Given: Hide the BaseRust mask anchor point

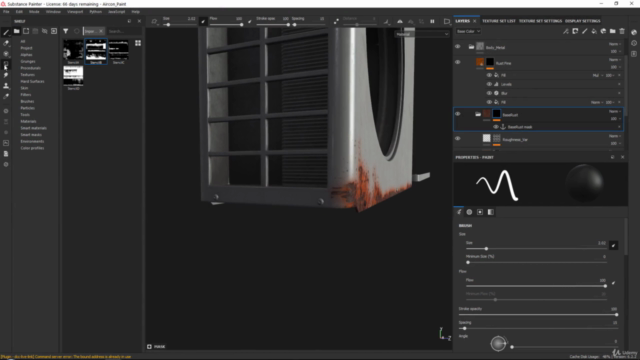Looking at the screenshot, I should point(496,127).
